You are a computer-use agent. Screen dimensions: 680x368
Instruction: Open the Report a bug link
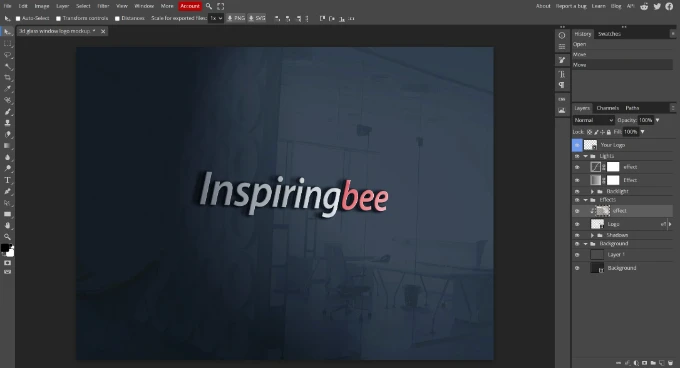point(571,6)
